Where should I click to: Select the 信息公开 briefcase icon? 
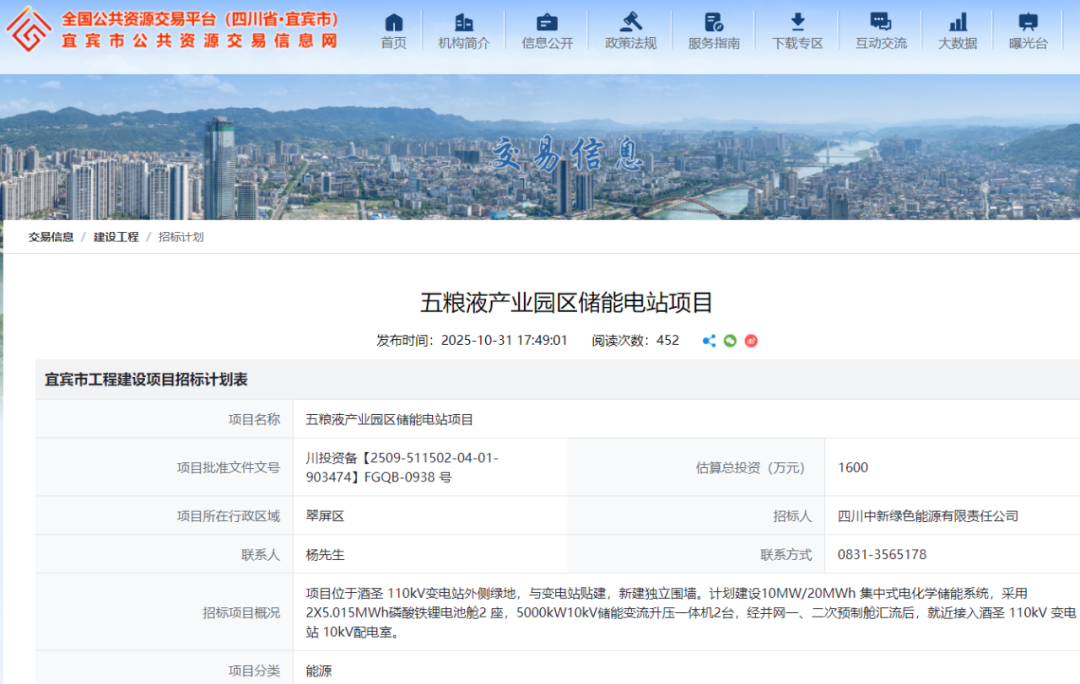[547, 22]
